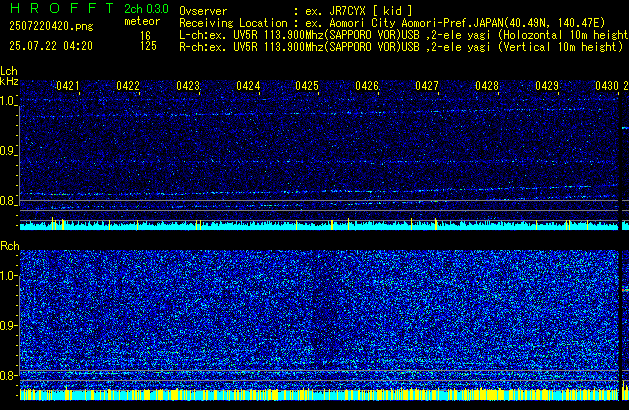
Task: Click the Rch 0.8 kHz axis label
Action: click(8, 375)
